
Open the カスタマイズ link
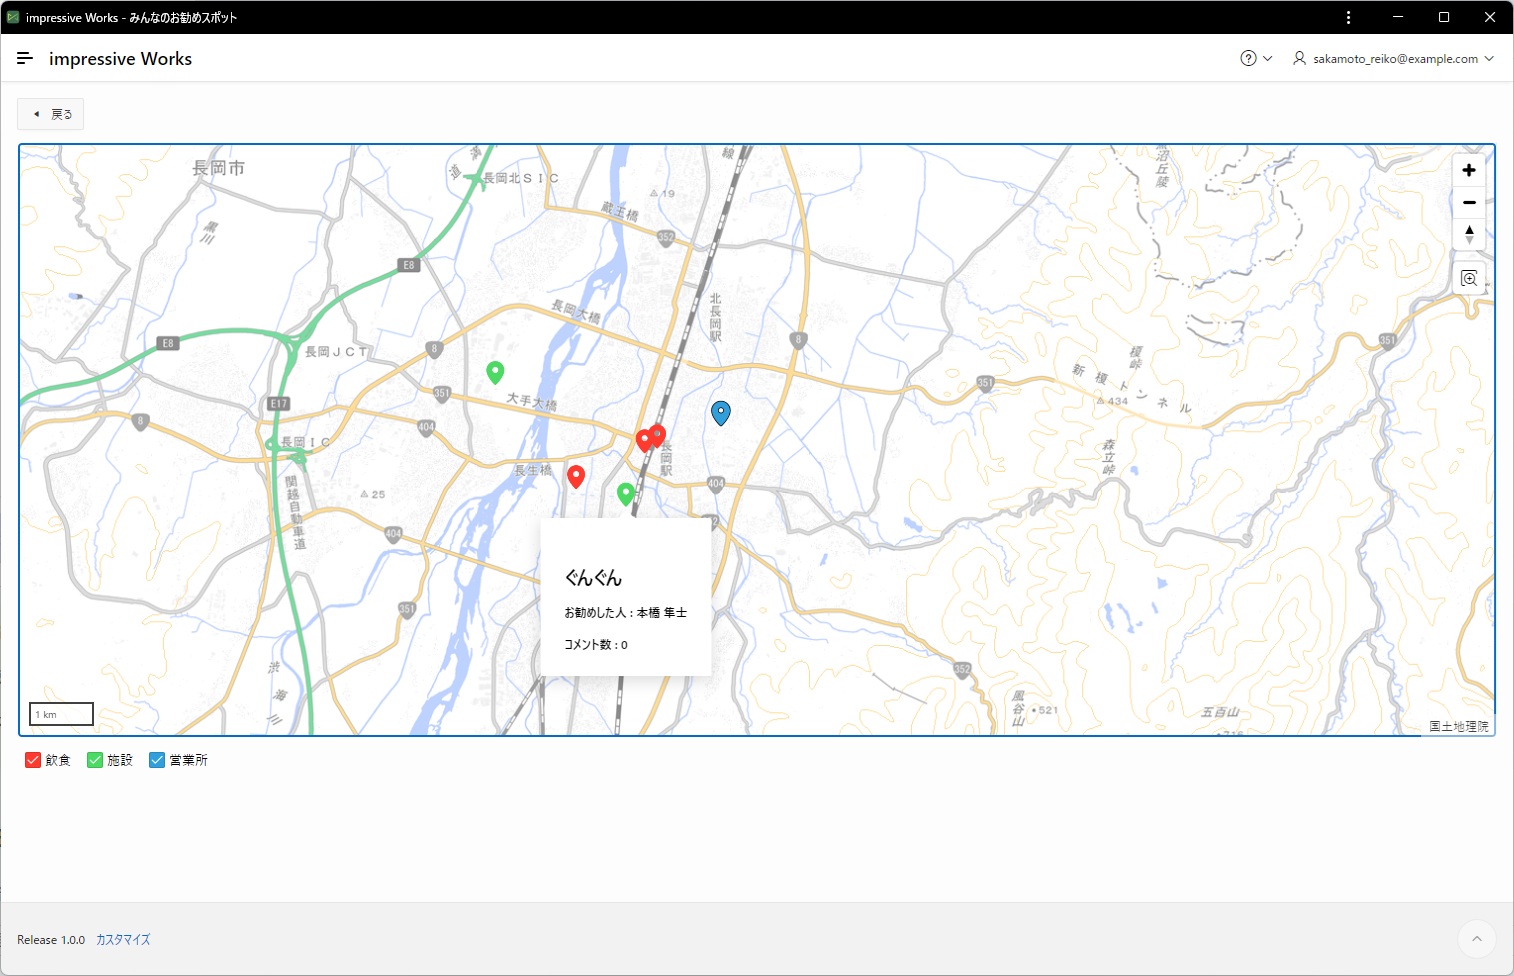[123, 940]
